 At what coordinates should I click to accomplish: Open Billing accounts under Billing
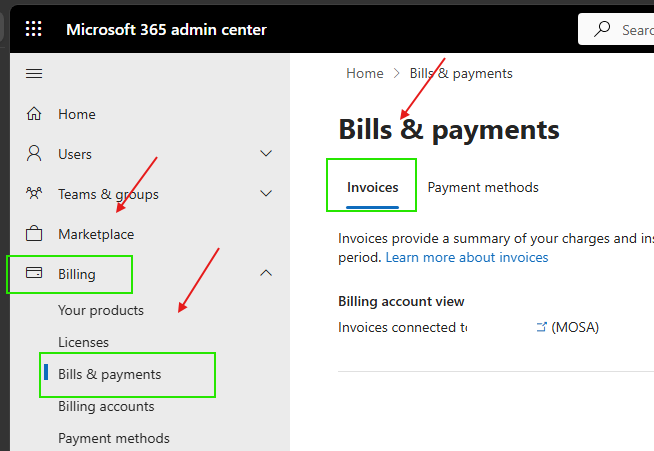coord(106,406)
